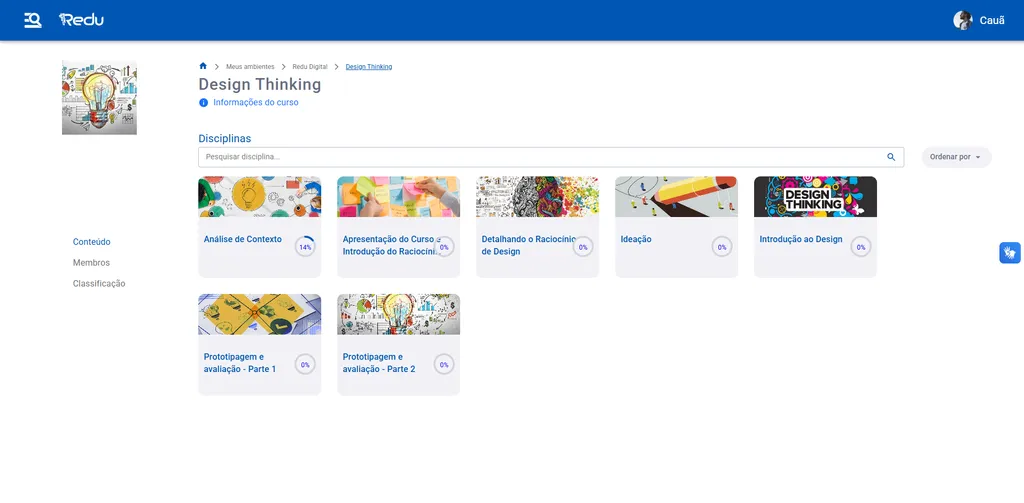Open the sign language accessibility widget

(1010, 252)
